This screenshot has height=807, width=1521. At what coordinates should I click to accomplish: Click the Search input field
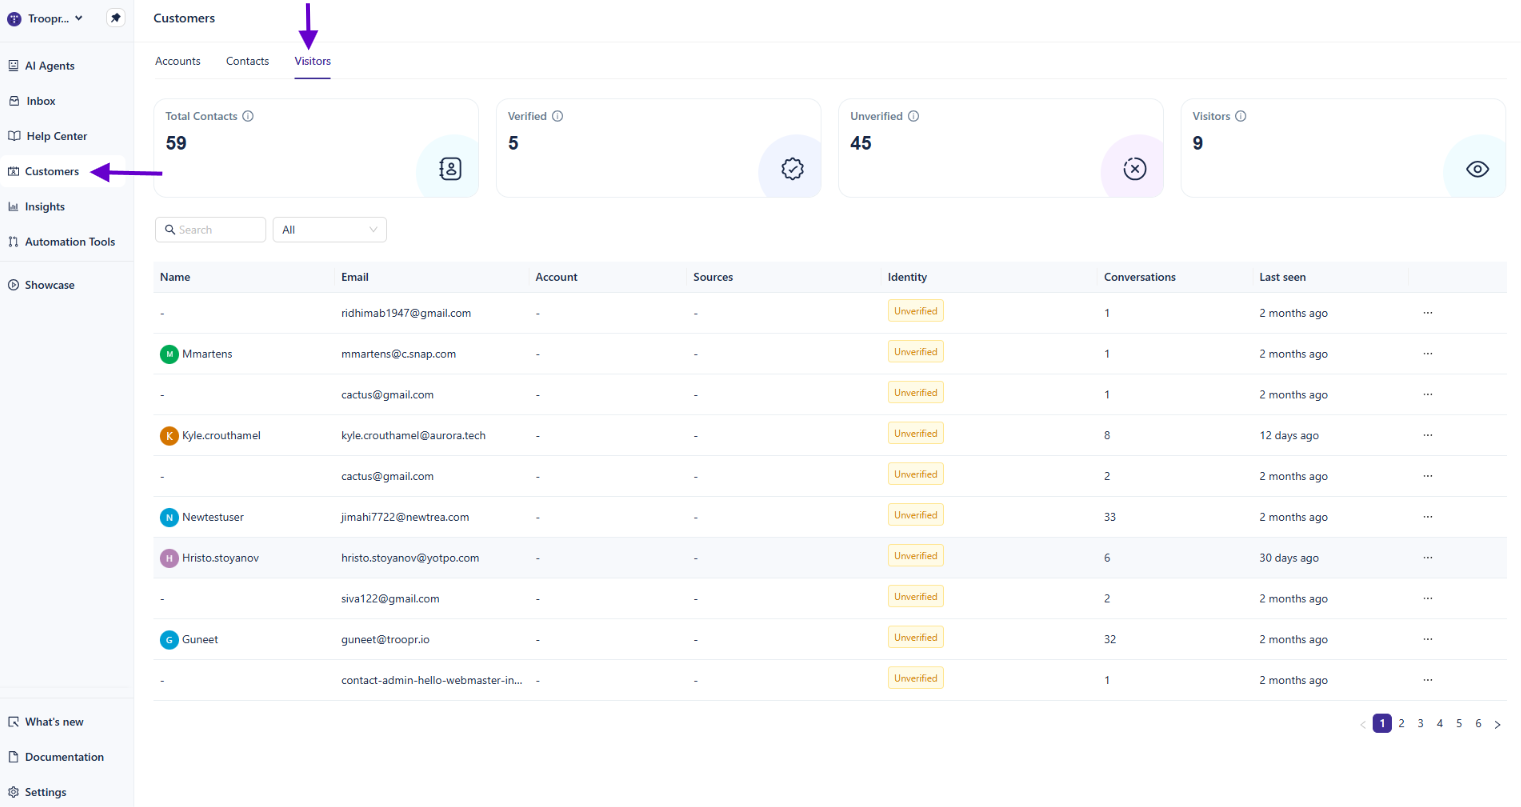(210, 230)
